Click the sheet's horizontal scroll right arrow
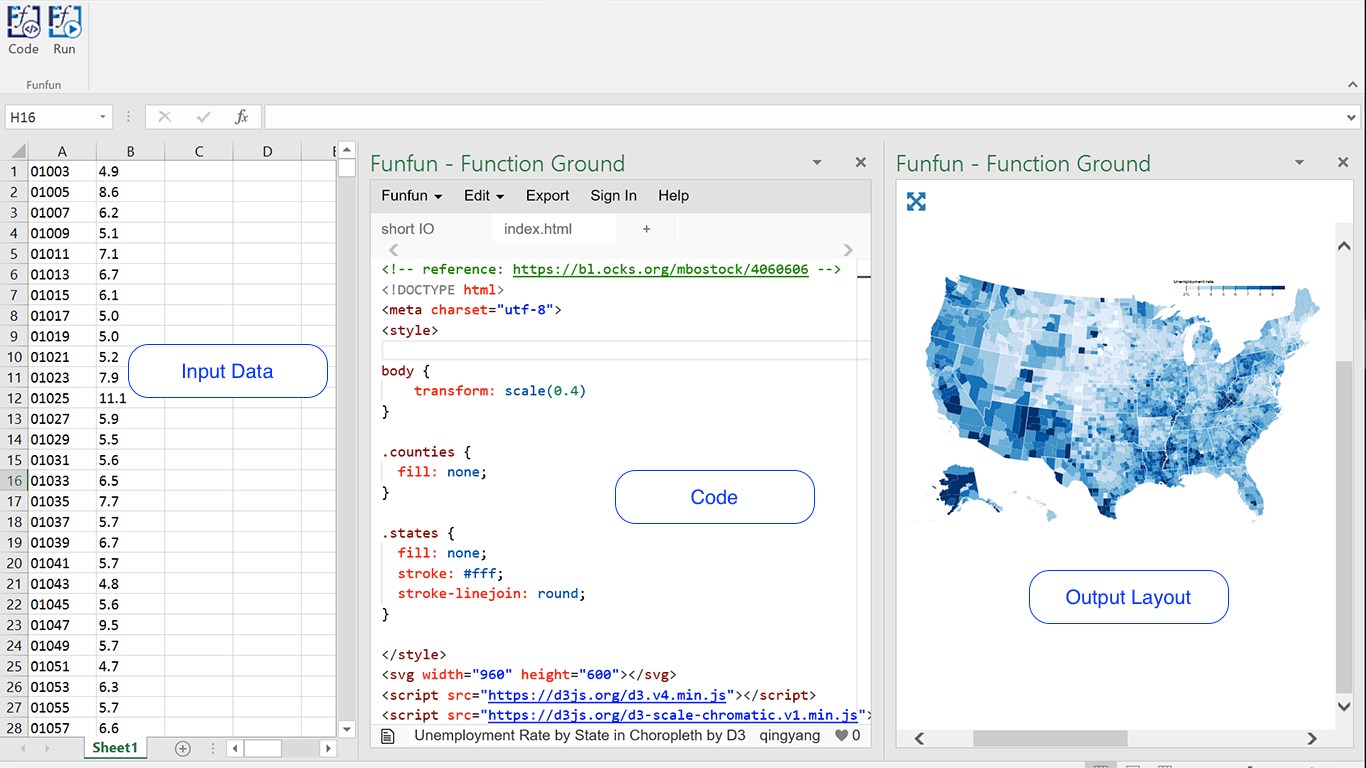Screen dimensions: 1366x768 [327, 748]
